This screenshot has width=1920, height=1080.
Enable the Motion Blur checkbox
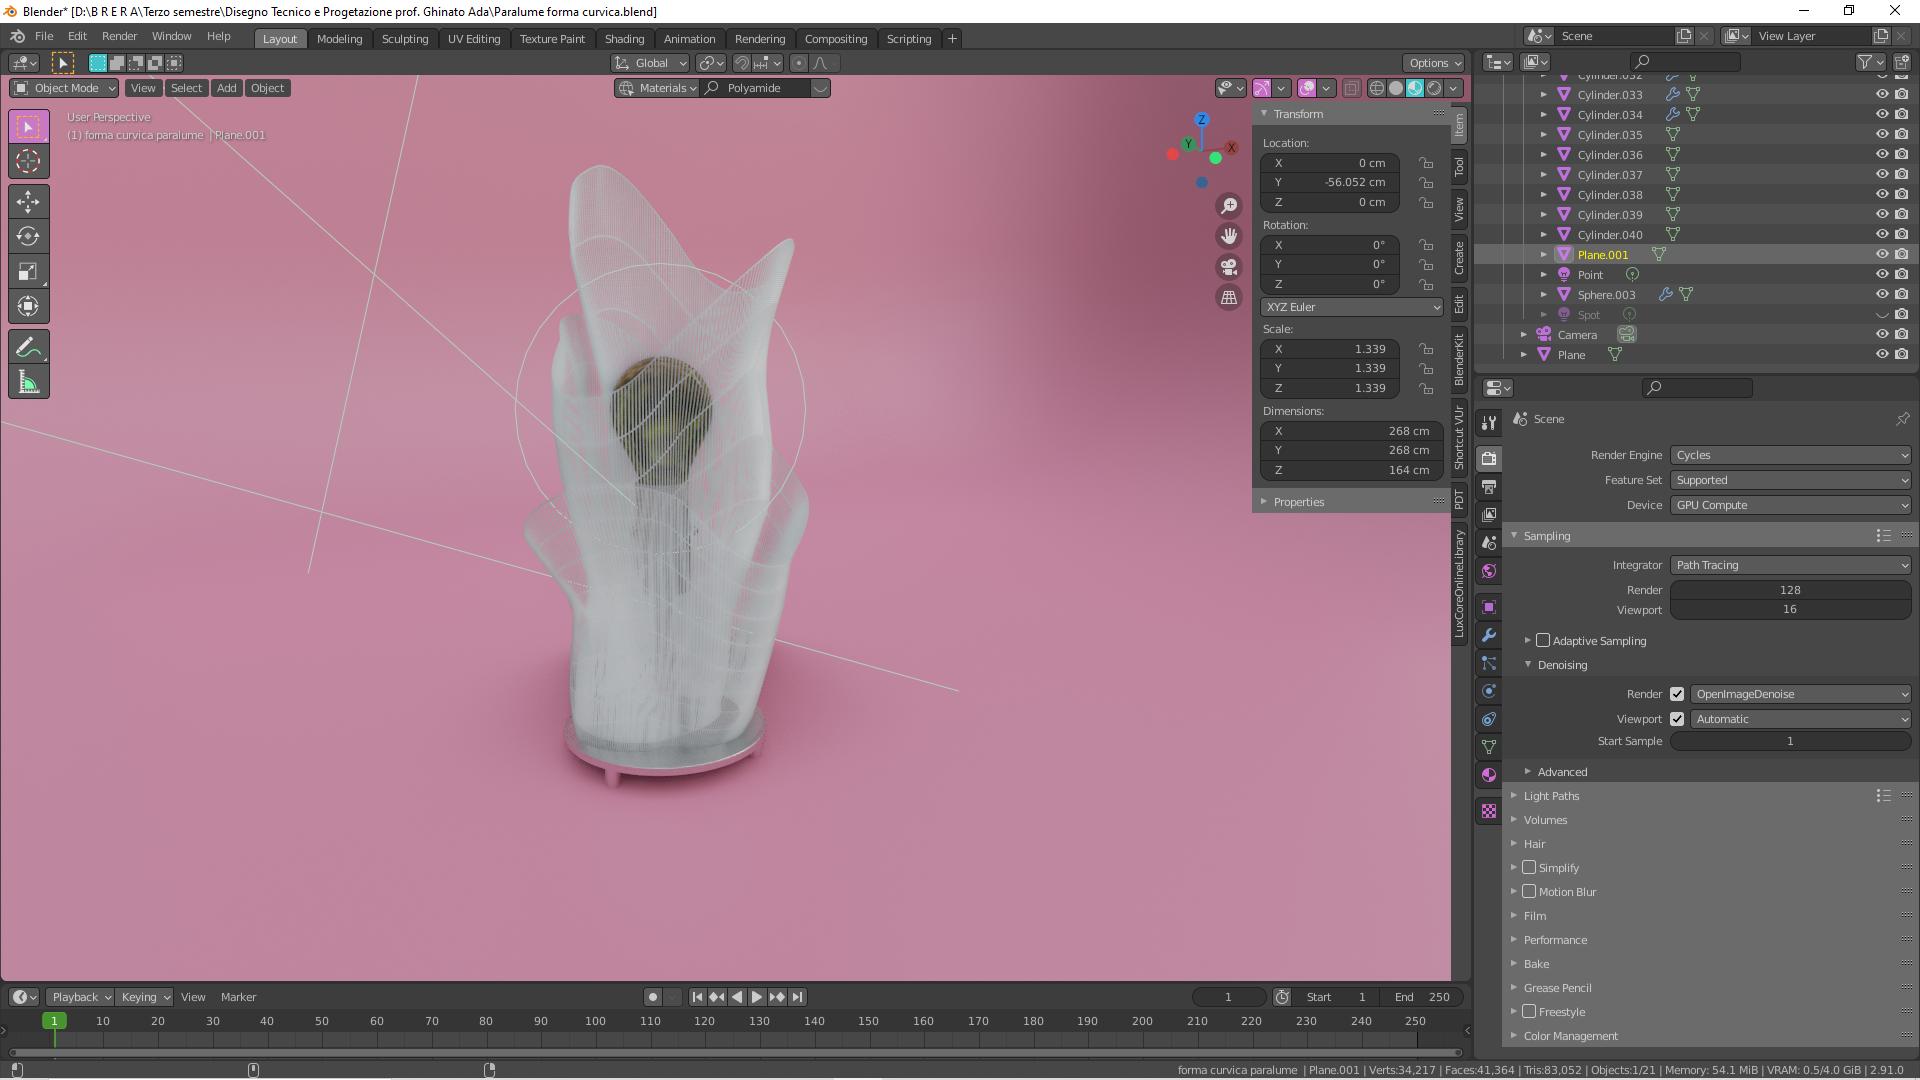click(1529, 892)
